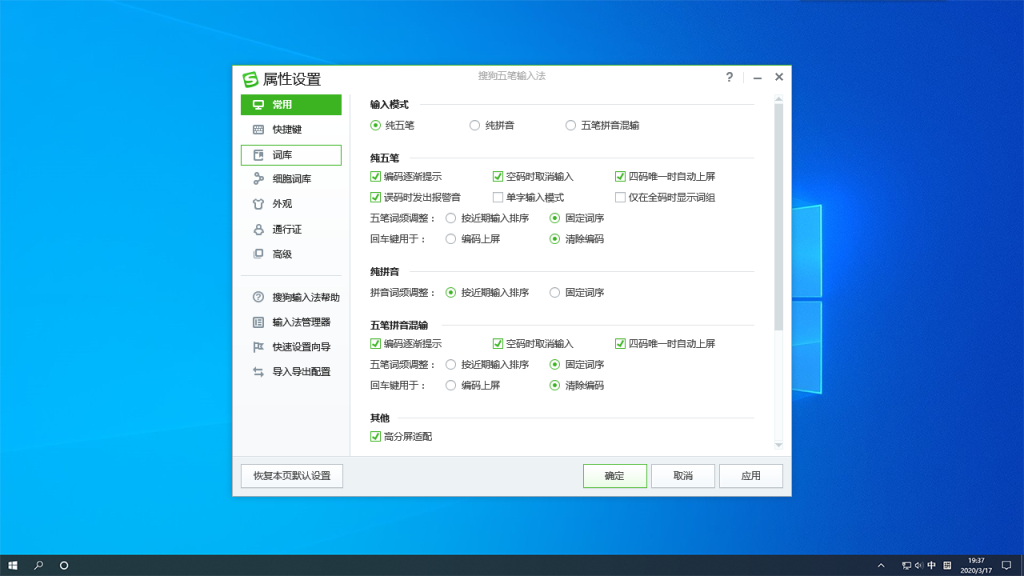Launch the 输入法管理器 from sidebar
The width and height of the screenshot is (1024, 576).
click(291, 322)
